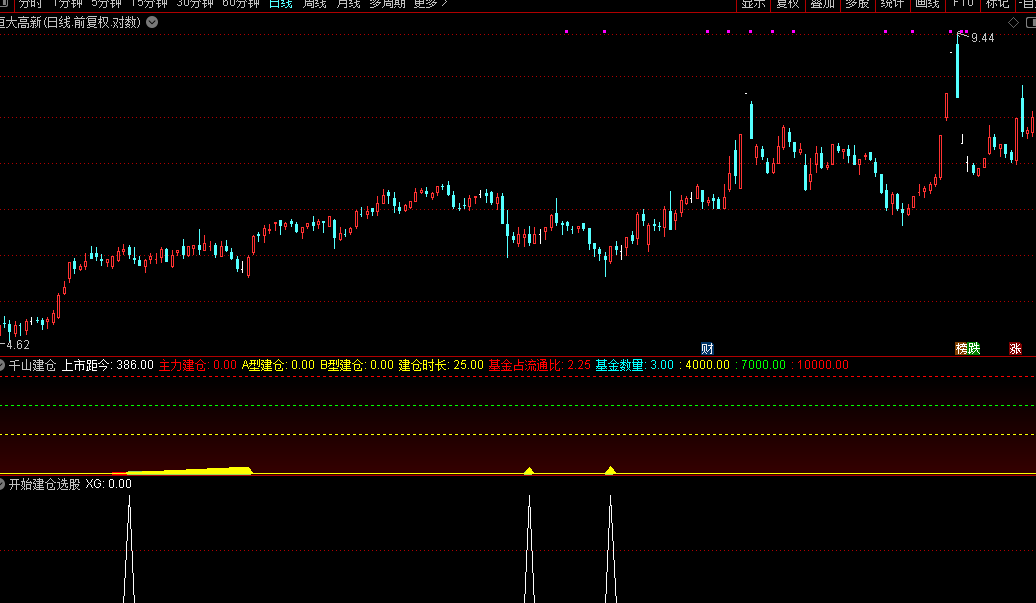The height and width of the screenshot is (603, 1036).
Task: Select the 月线 monthly chart tab
Action: tap(348, 4)
